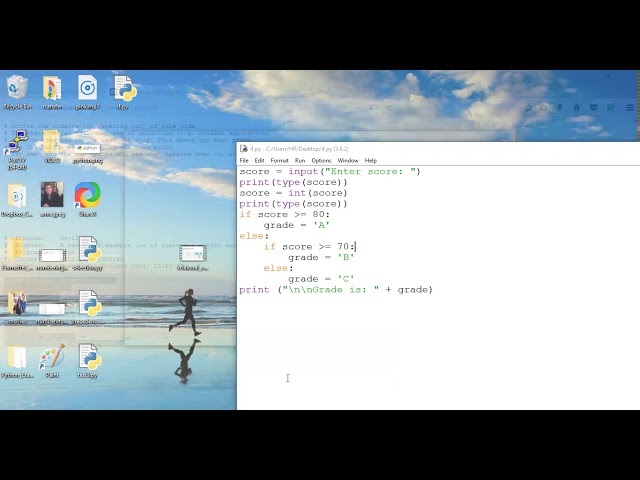This screenshot has width=640, height=480.
Task: Select the python.png image file icon
Action: click(x=88, y=153)
